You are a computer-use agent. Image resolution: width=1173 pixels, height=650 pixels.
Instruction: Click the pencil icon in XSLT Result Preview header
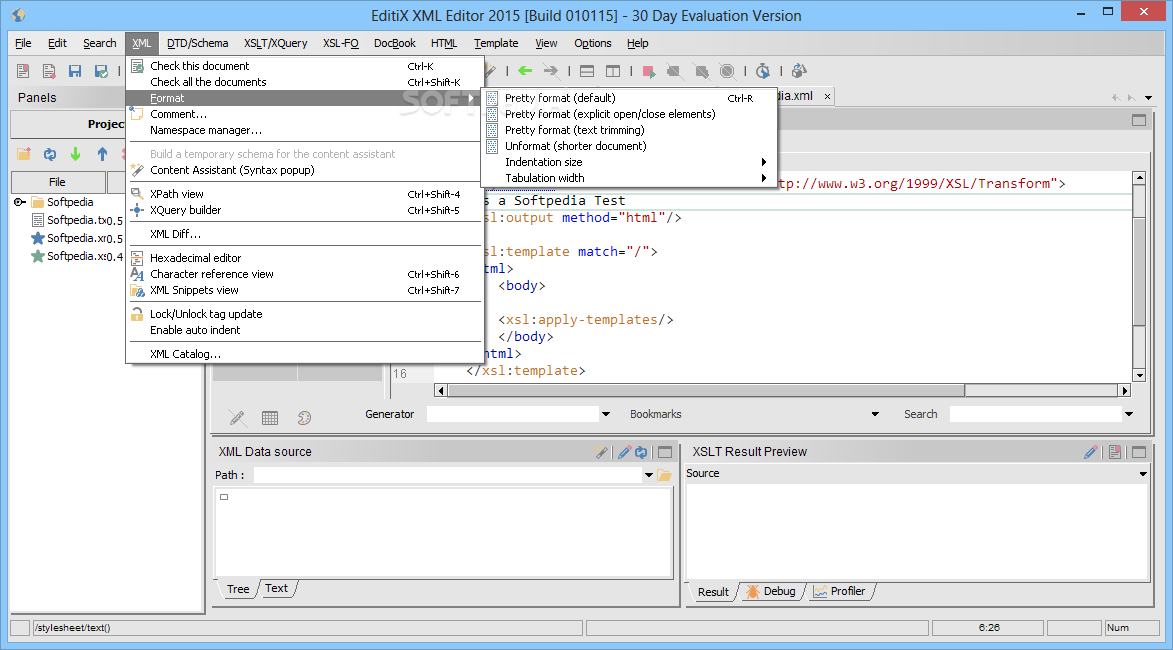point(1091,452)
